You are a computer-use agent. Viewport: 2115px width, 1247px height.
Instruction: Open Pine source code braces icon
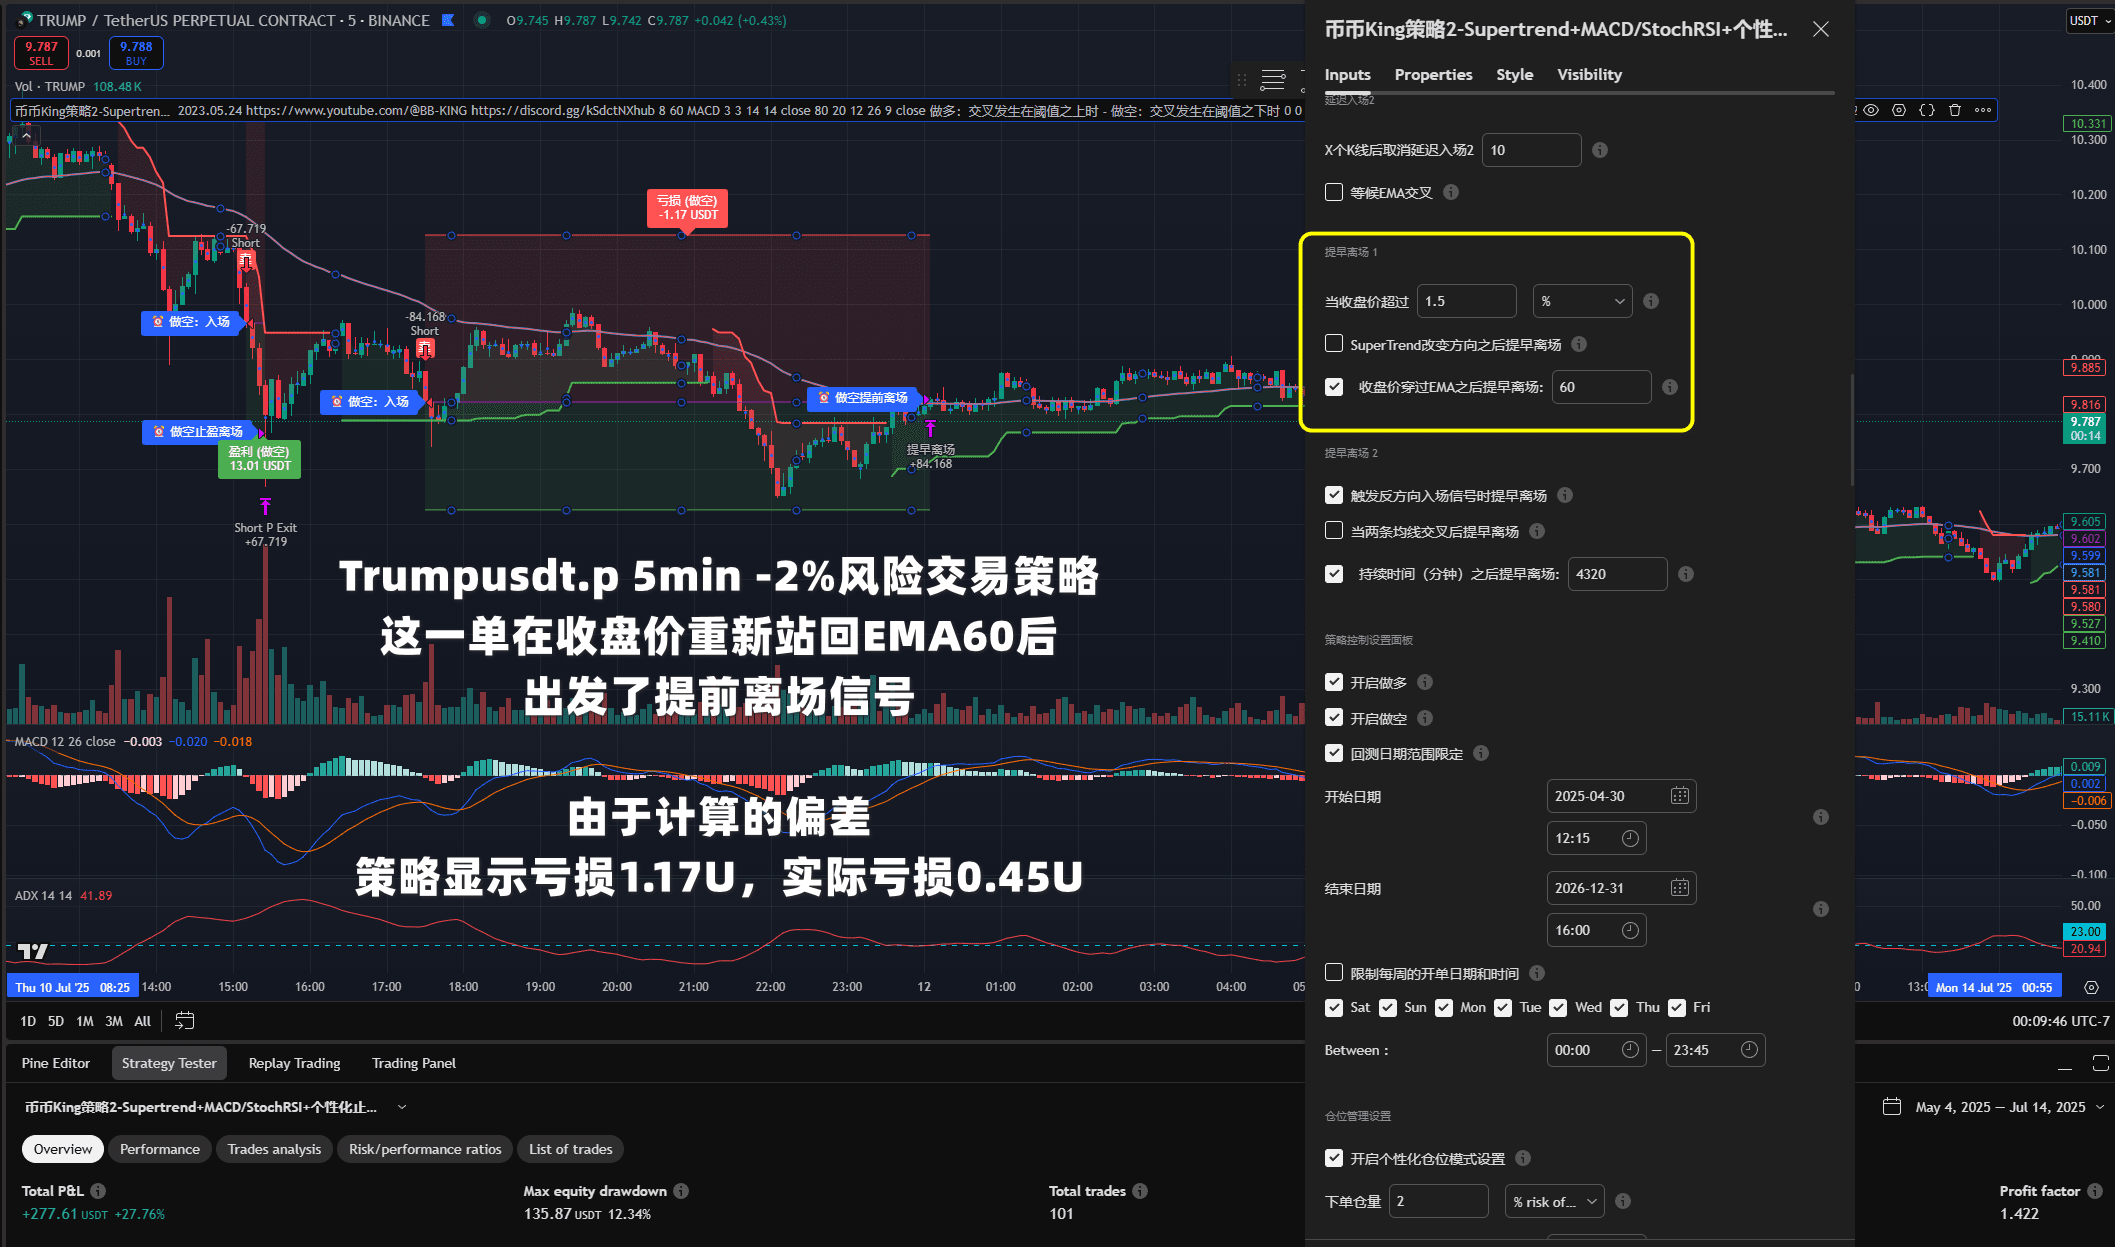pyautogui.click(x=1926, y=110)
